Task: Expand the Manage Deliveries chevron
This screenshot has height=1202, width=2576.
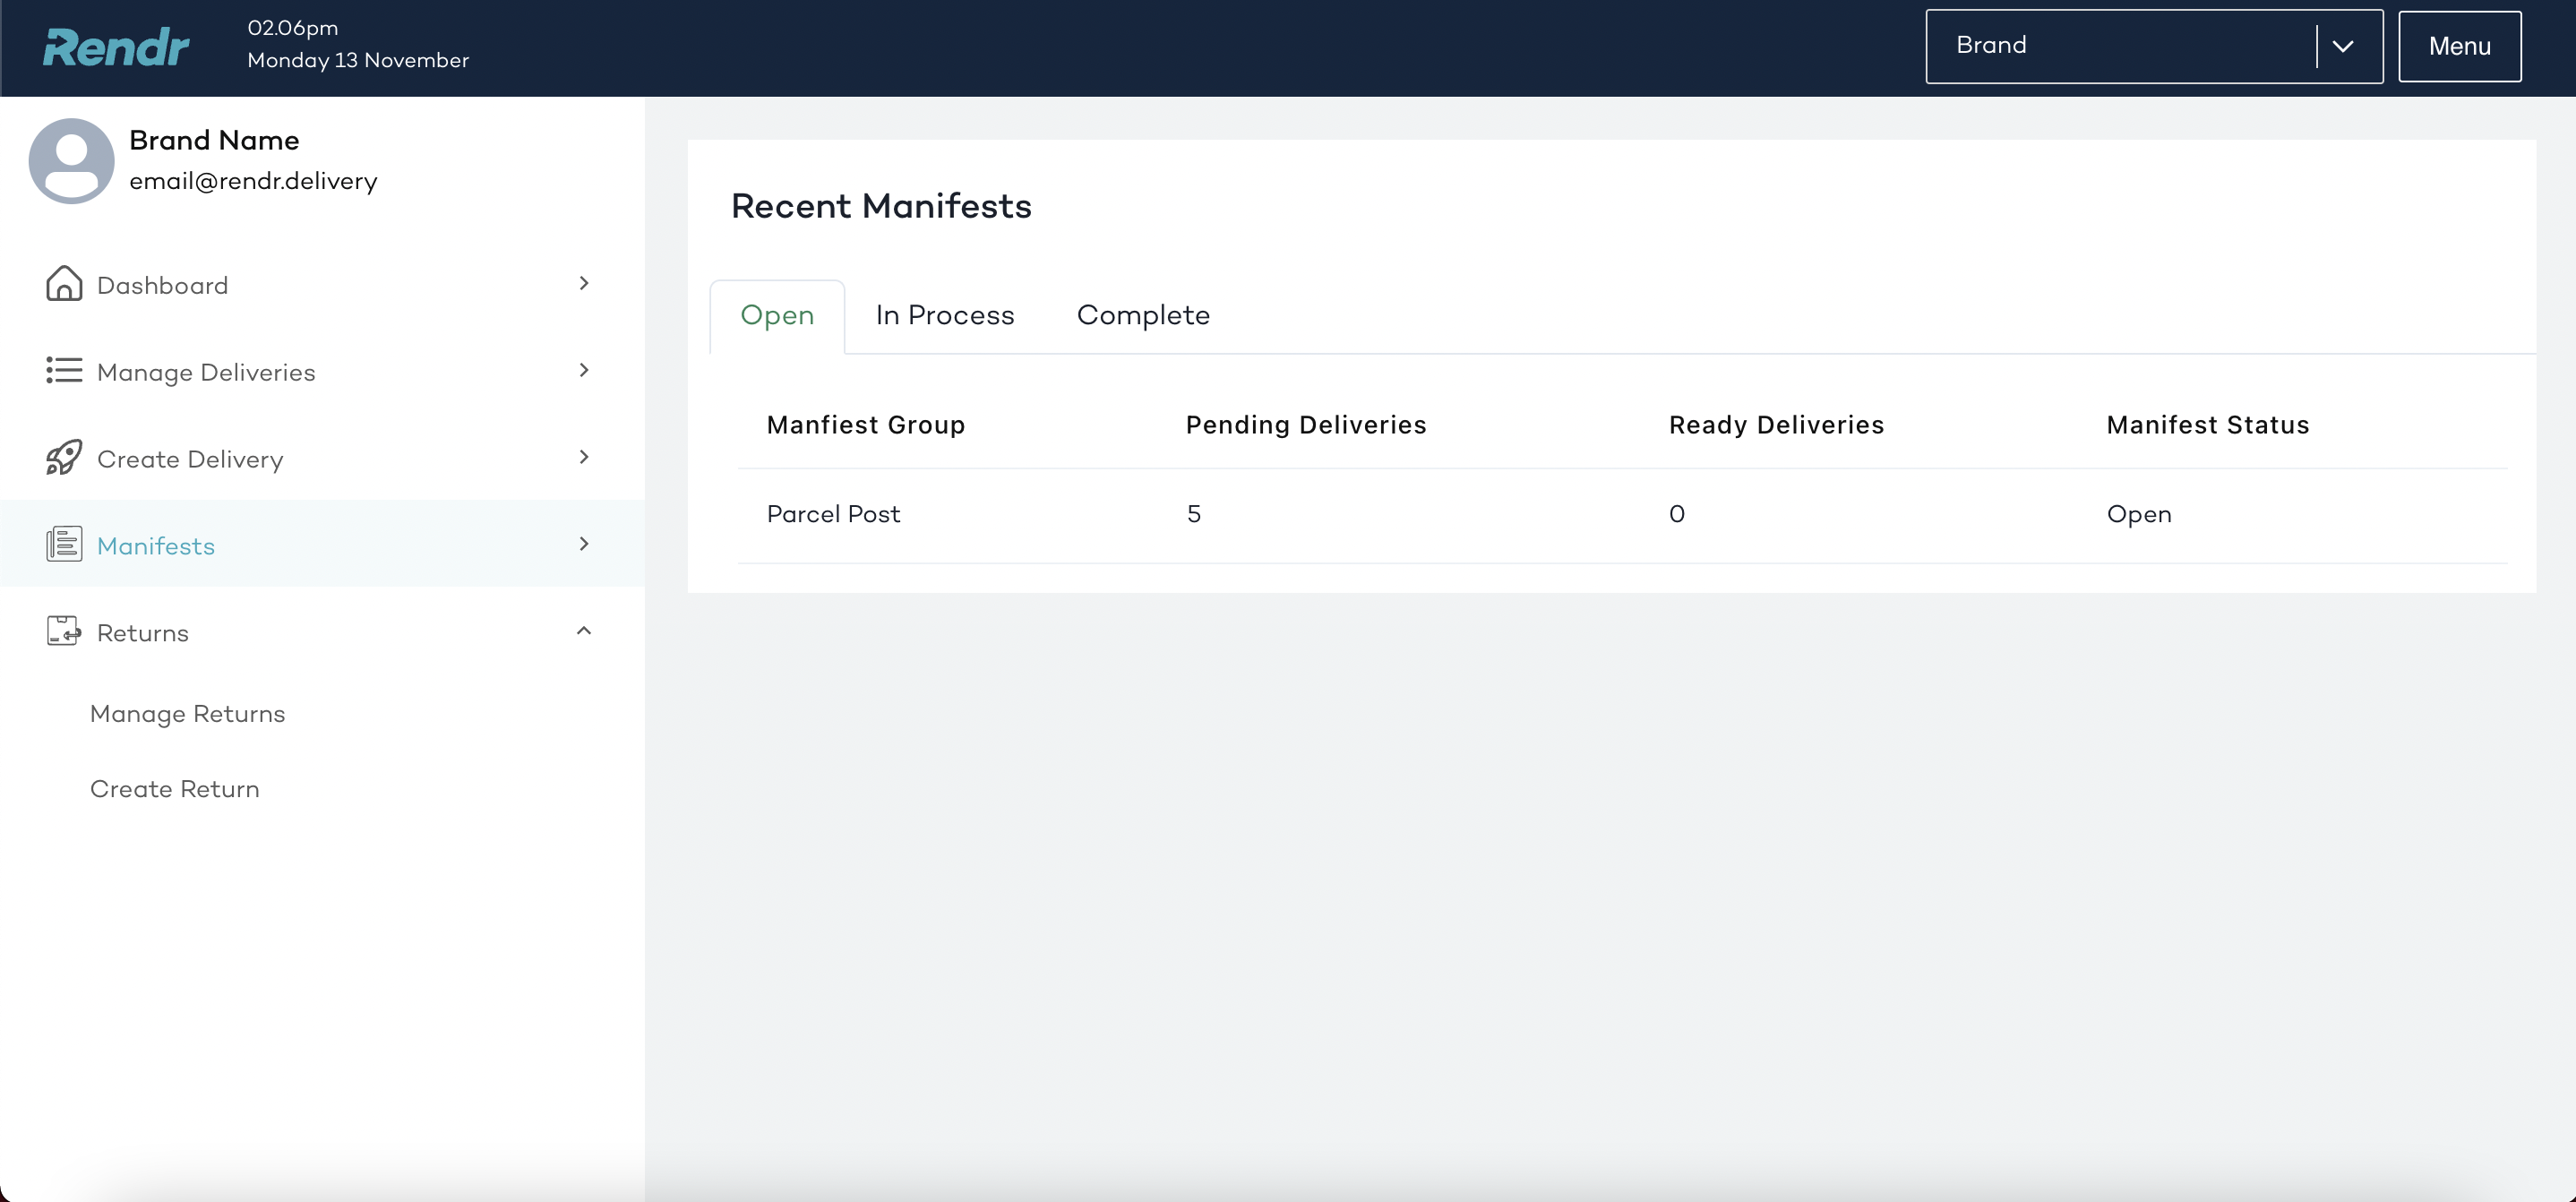Action: coord(584,371)
